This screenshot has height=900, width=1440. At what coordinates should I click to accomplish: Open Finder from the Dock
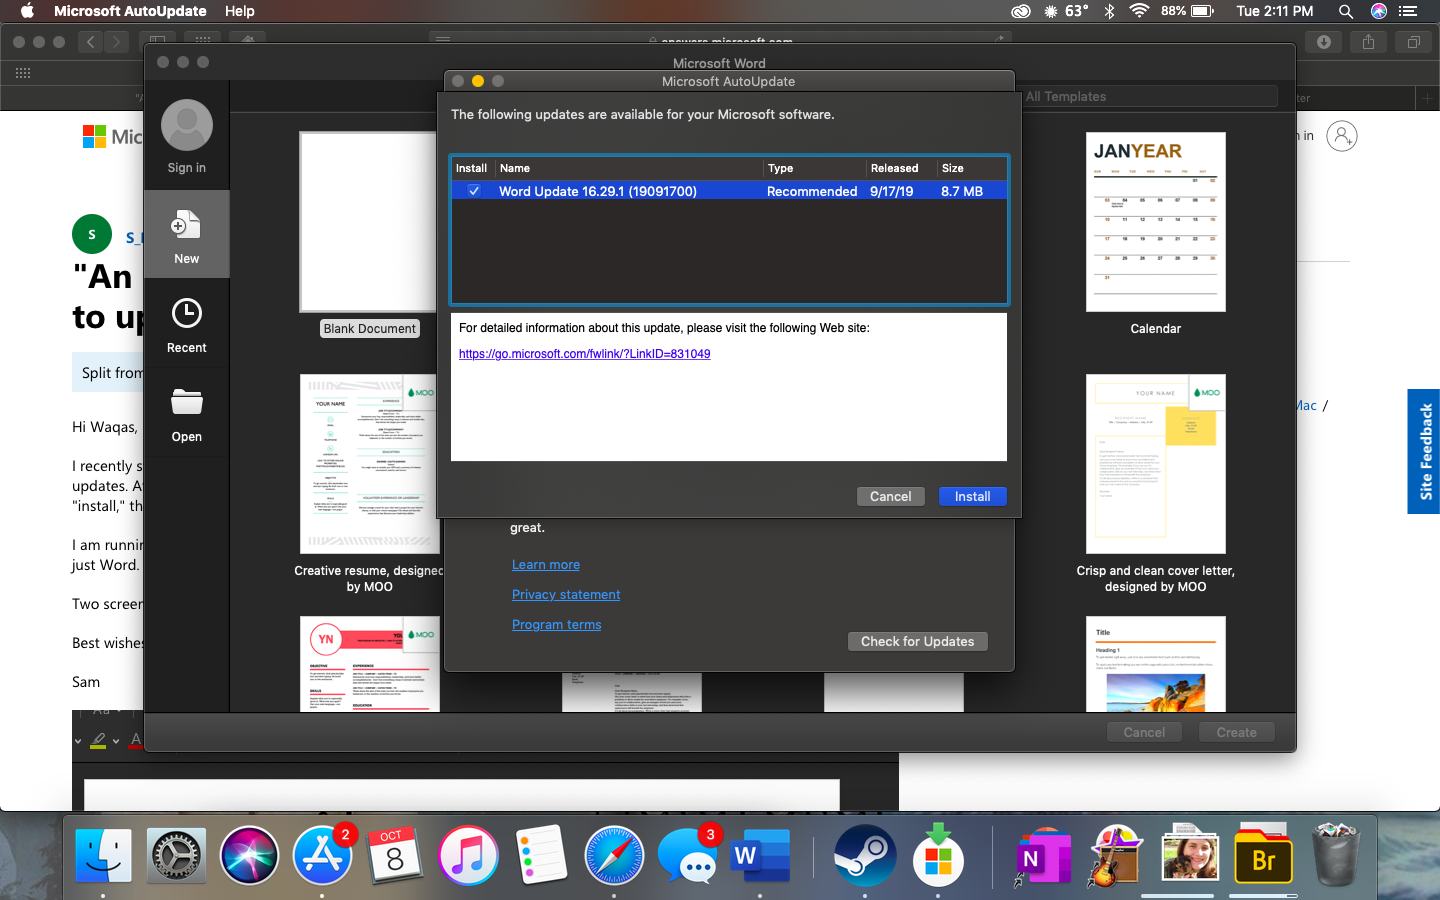pos(104,856)
